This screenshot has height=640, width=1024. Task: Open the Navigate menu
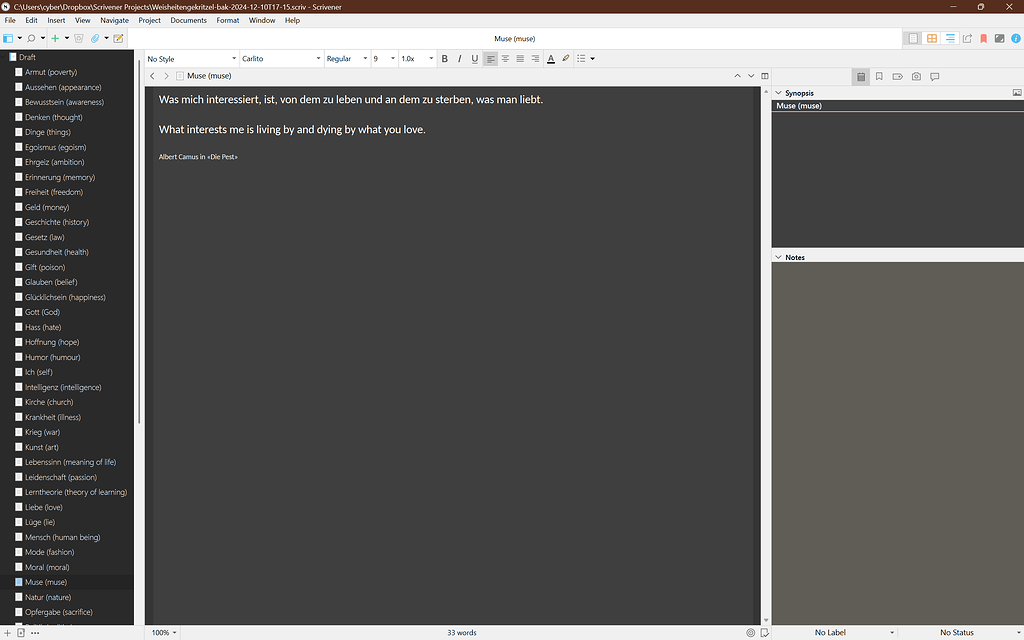(x=114, y=19)
